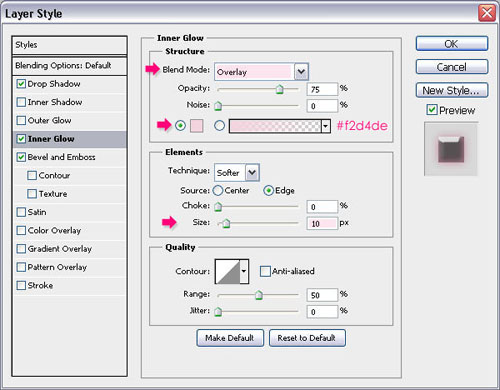Click the New Style button
This screenshot has height=390, width=500.
point(452,90)
